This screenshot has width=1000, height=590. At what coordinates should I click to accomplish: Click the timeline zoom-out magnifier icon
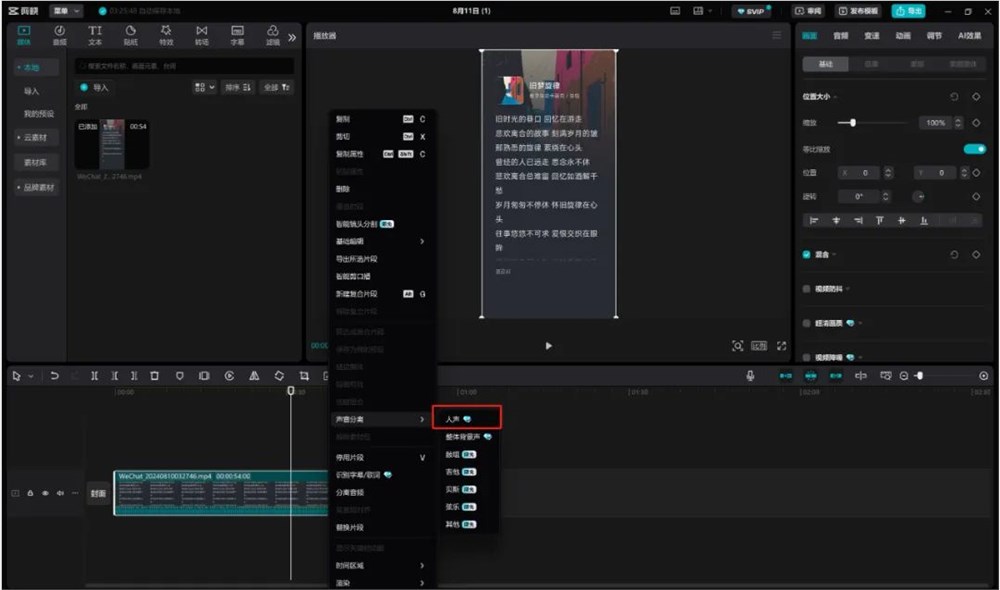tap(904, 376)
